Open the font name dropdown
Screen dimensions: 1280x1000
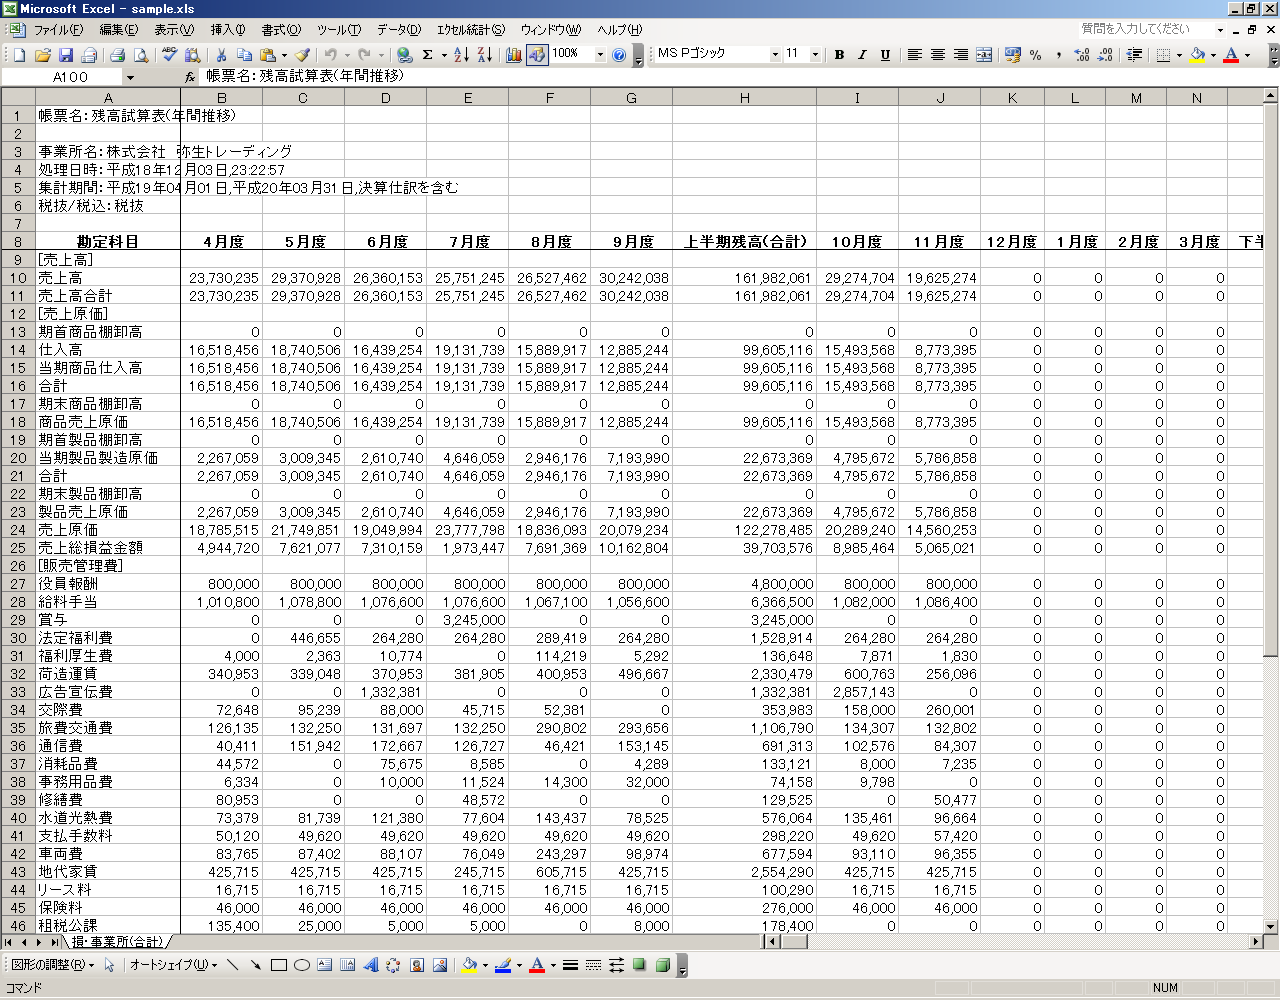(x=775, y=55)
